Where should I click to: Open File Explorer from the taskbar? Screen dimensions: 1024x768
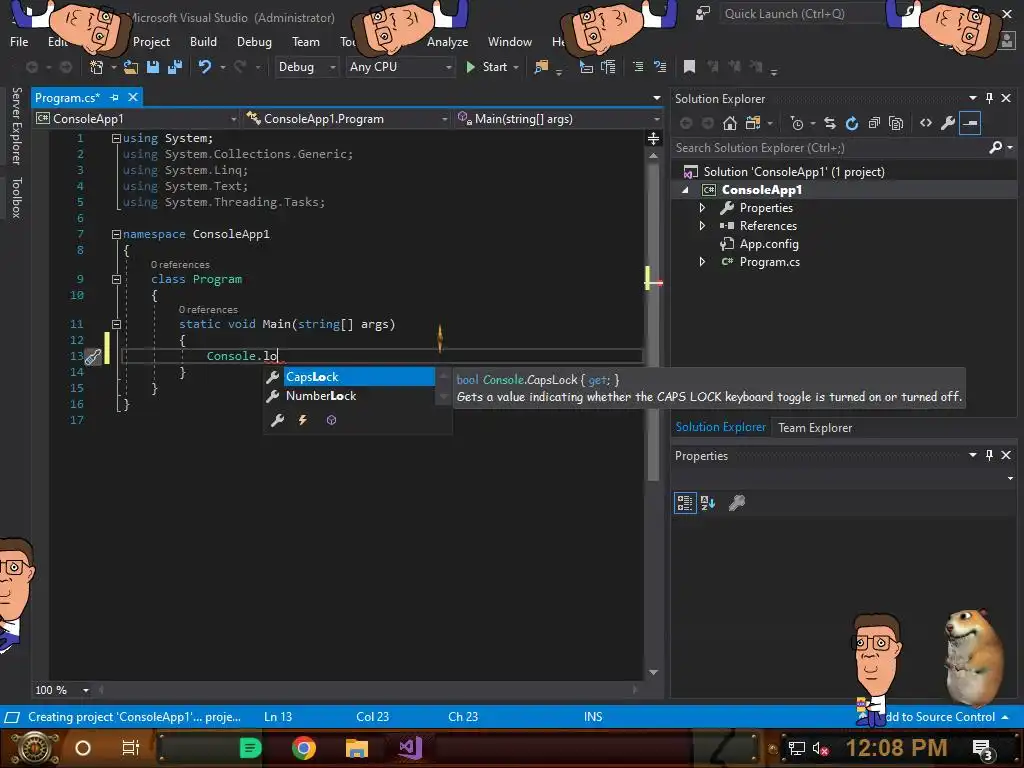[357, 748]
